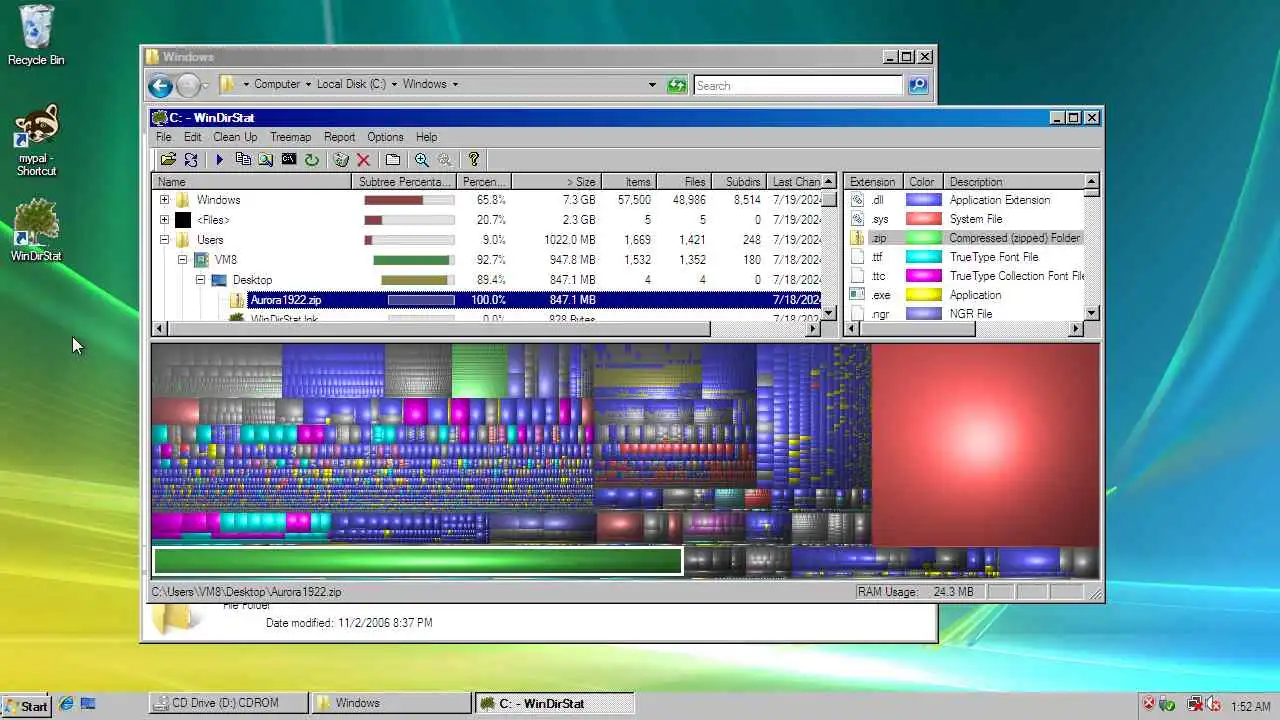Click the Explorer Search input field
Image resolution: width=1280 pixels, height=720 pixels.
coord(799,85)
